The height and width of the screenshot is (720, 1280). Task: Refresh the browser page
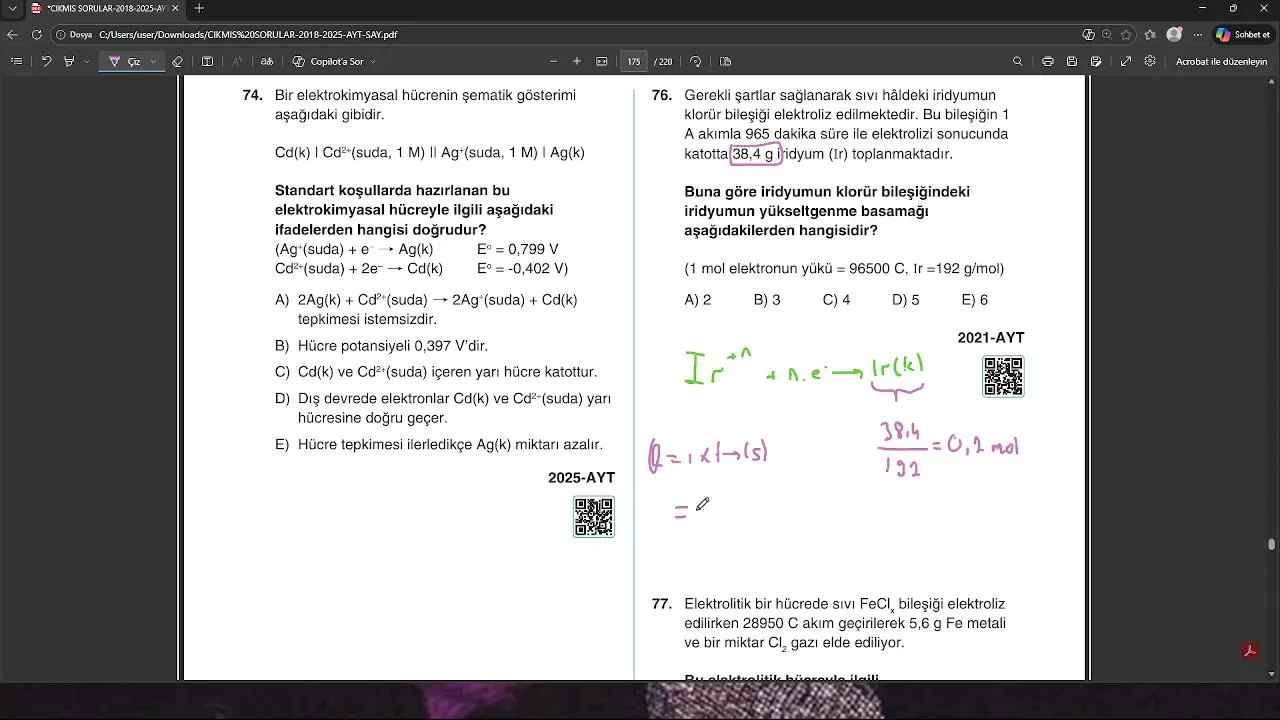point(37,34)
